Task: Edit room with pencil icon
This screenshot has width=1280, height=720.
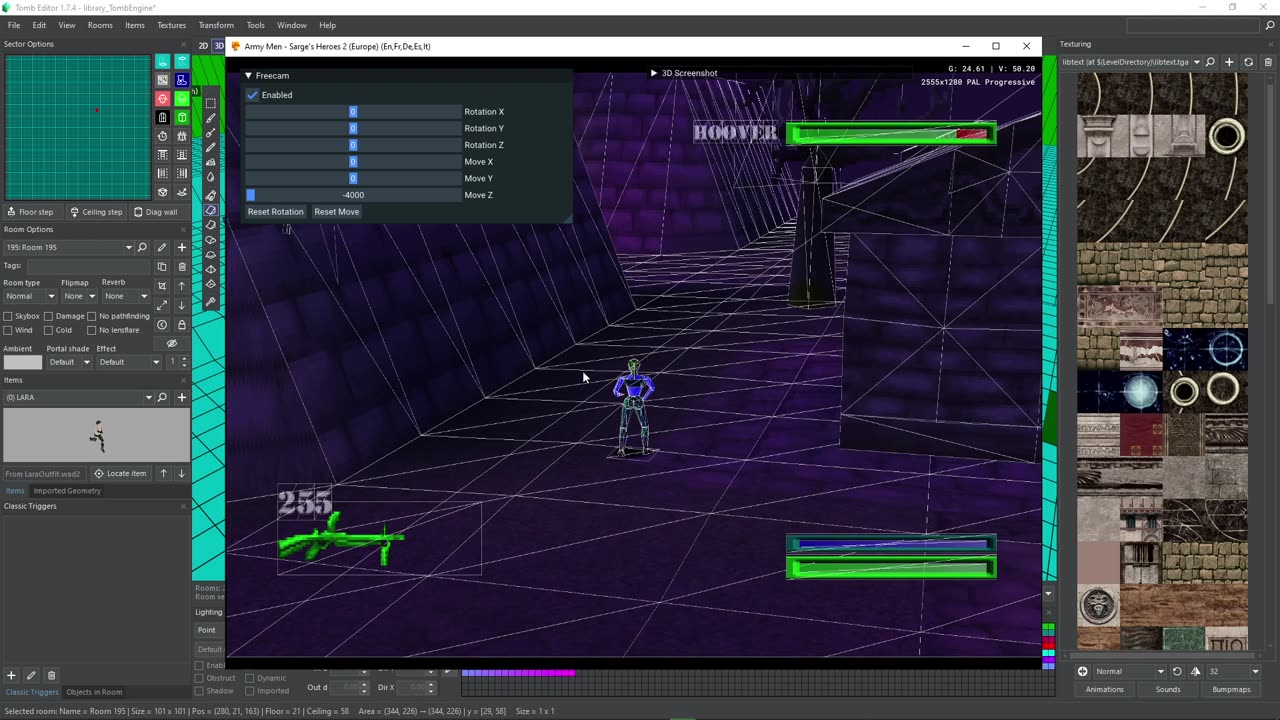Action: tap(162, 247)
